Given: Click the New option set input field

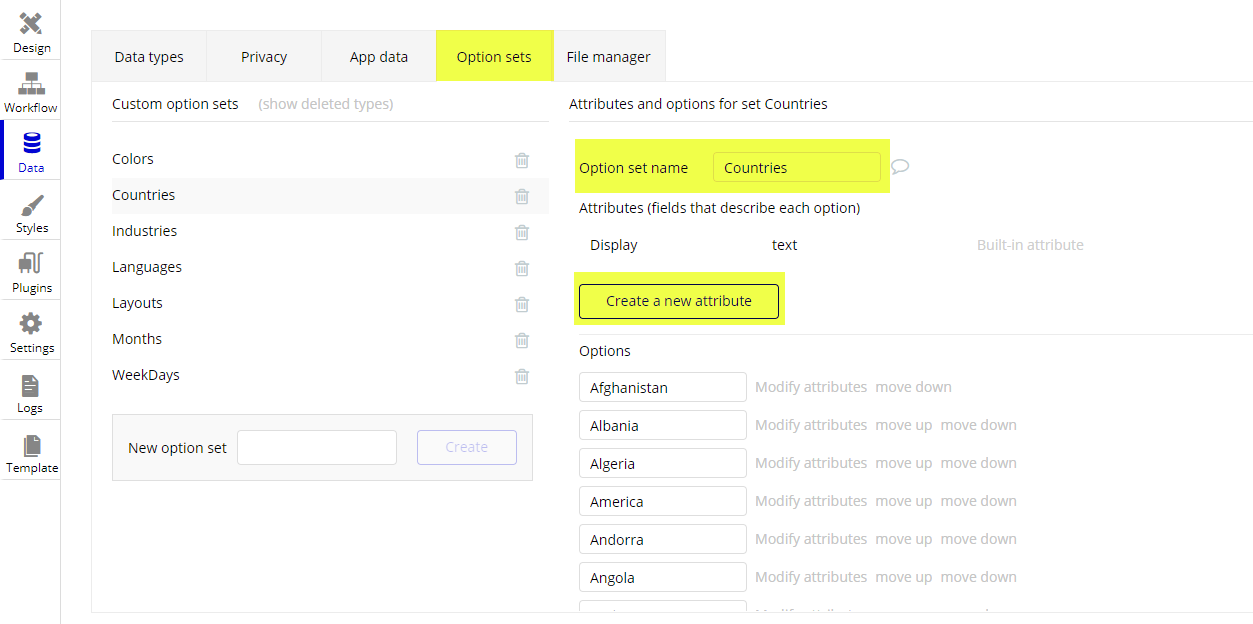Looking at the screenshot, I should pyautogui.click(x=316, y=447).
